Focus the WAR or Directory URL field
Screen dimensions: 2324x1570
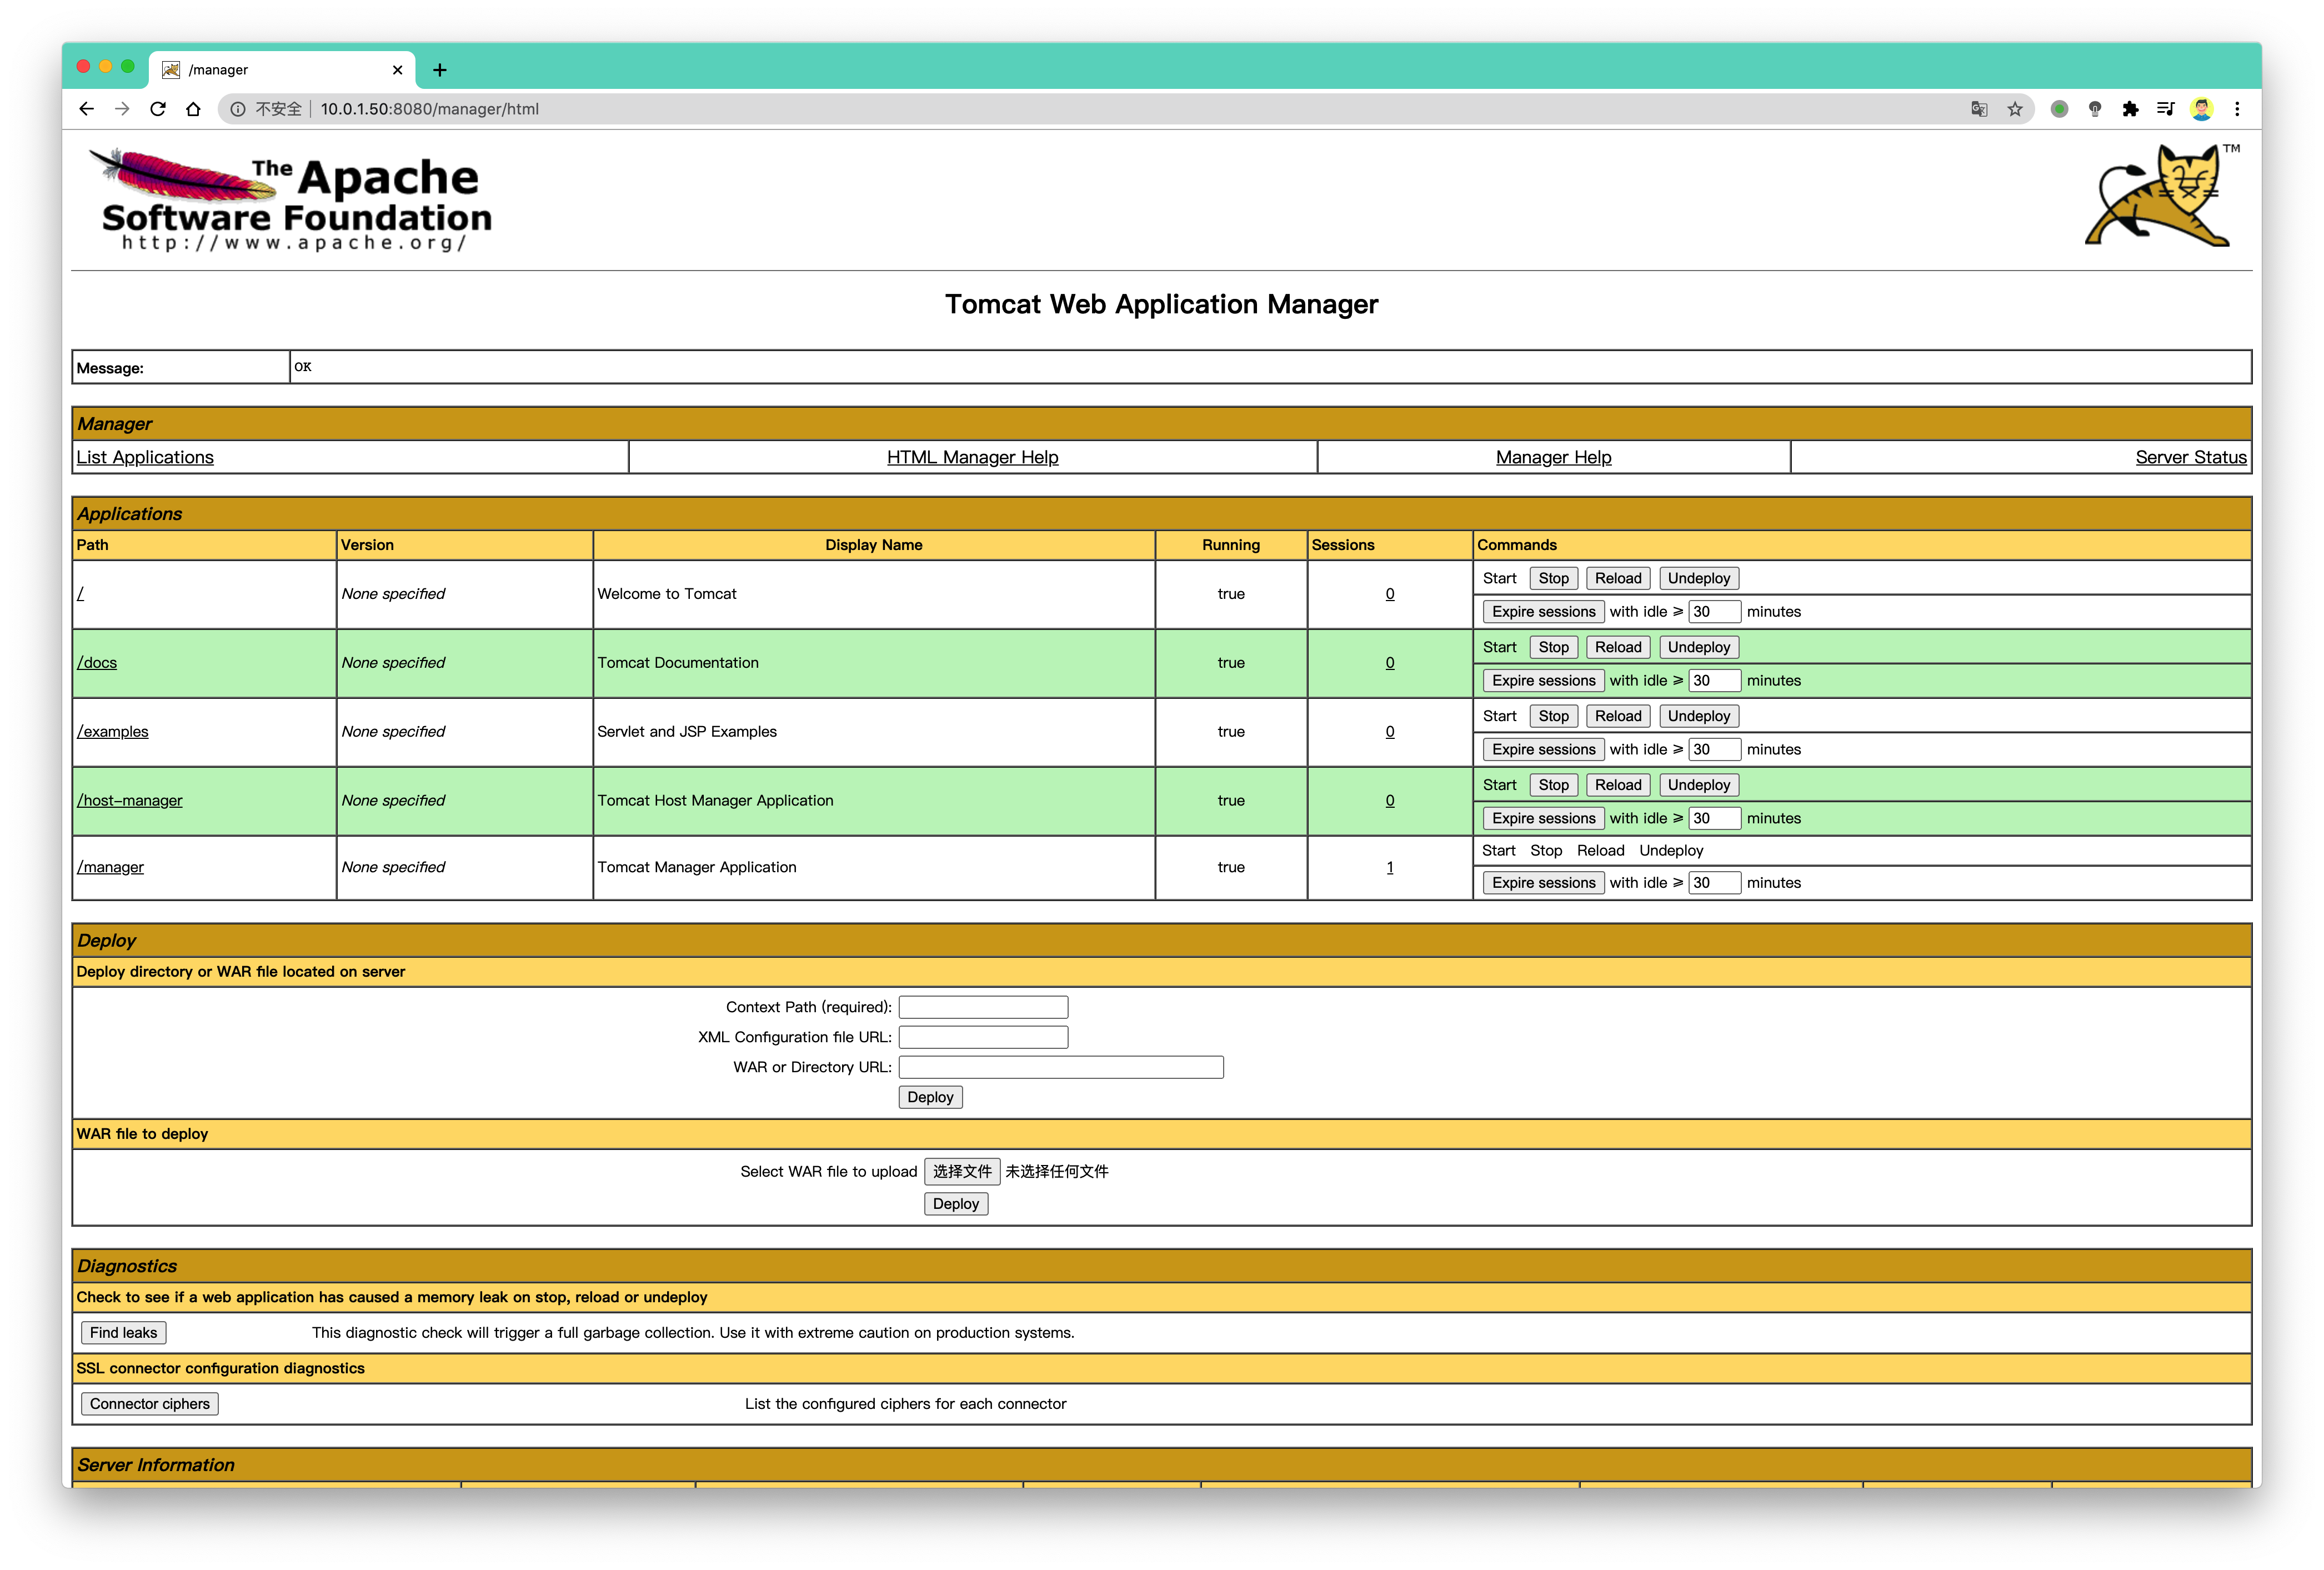(1060, 1067)
